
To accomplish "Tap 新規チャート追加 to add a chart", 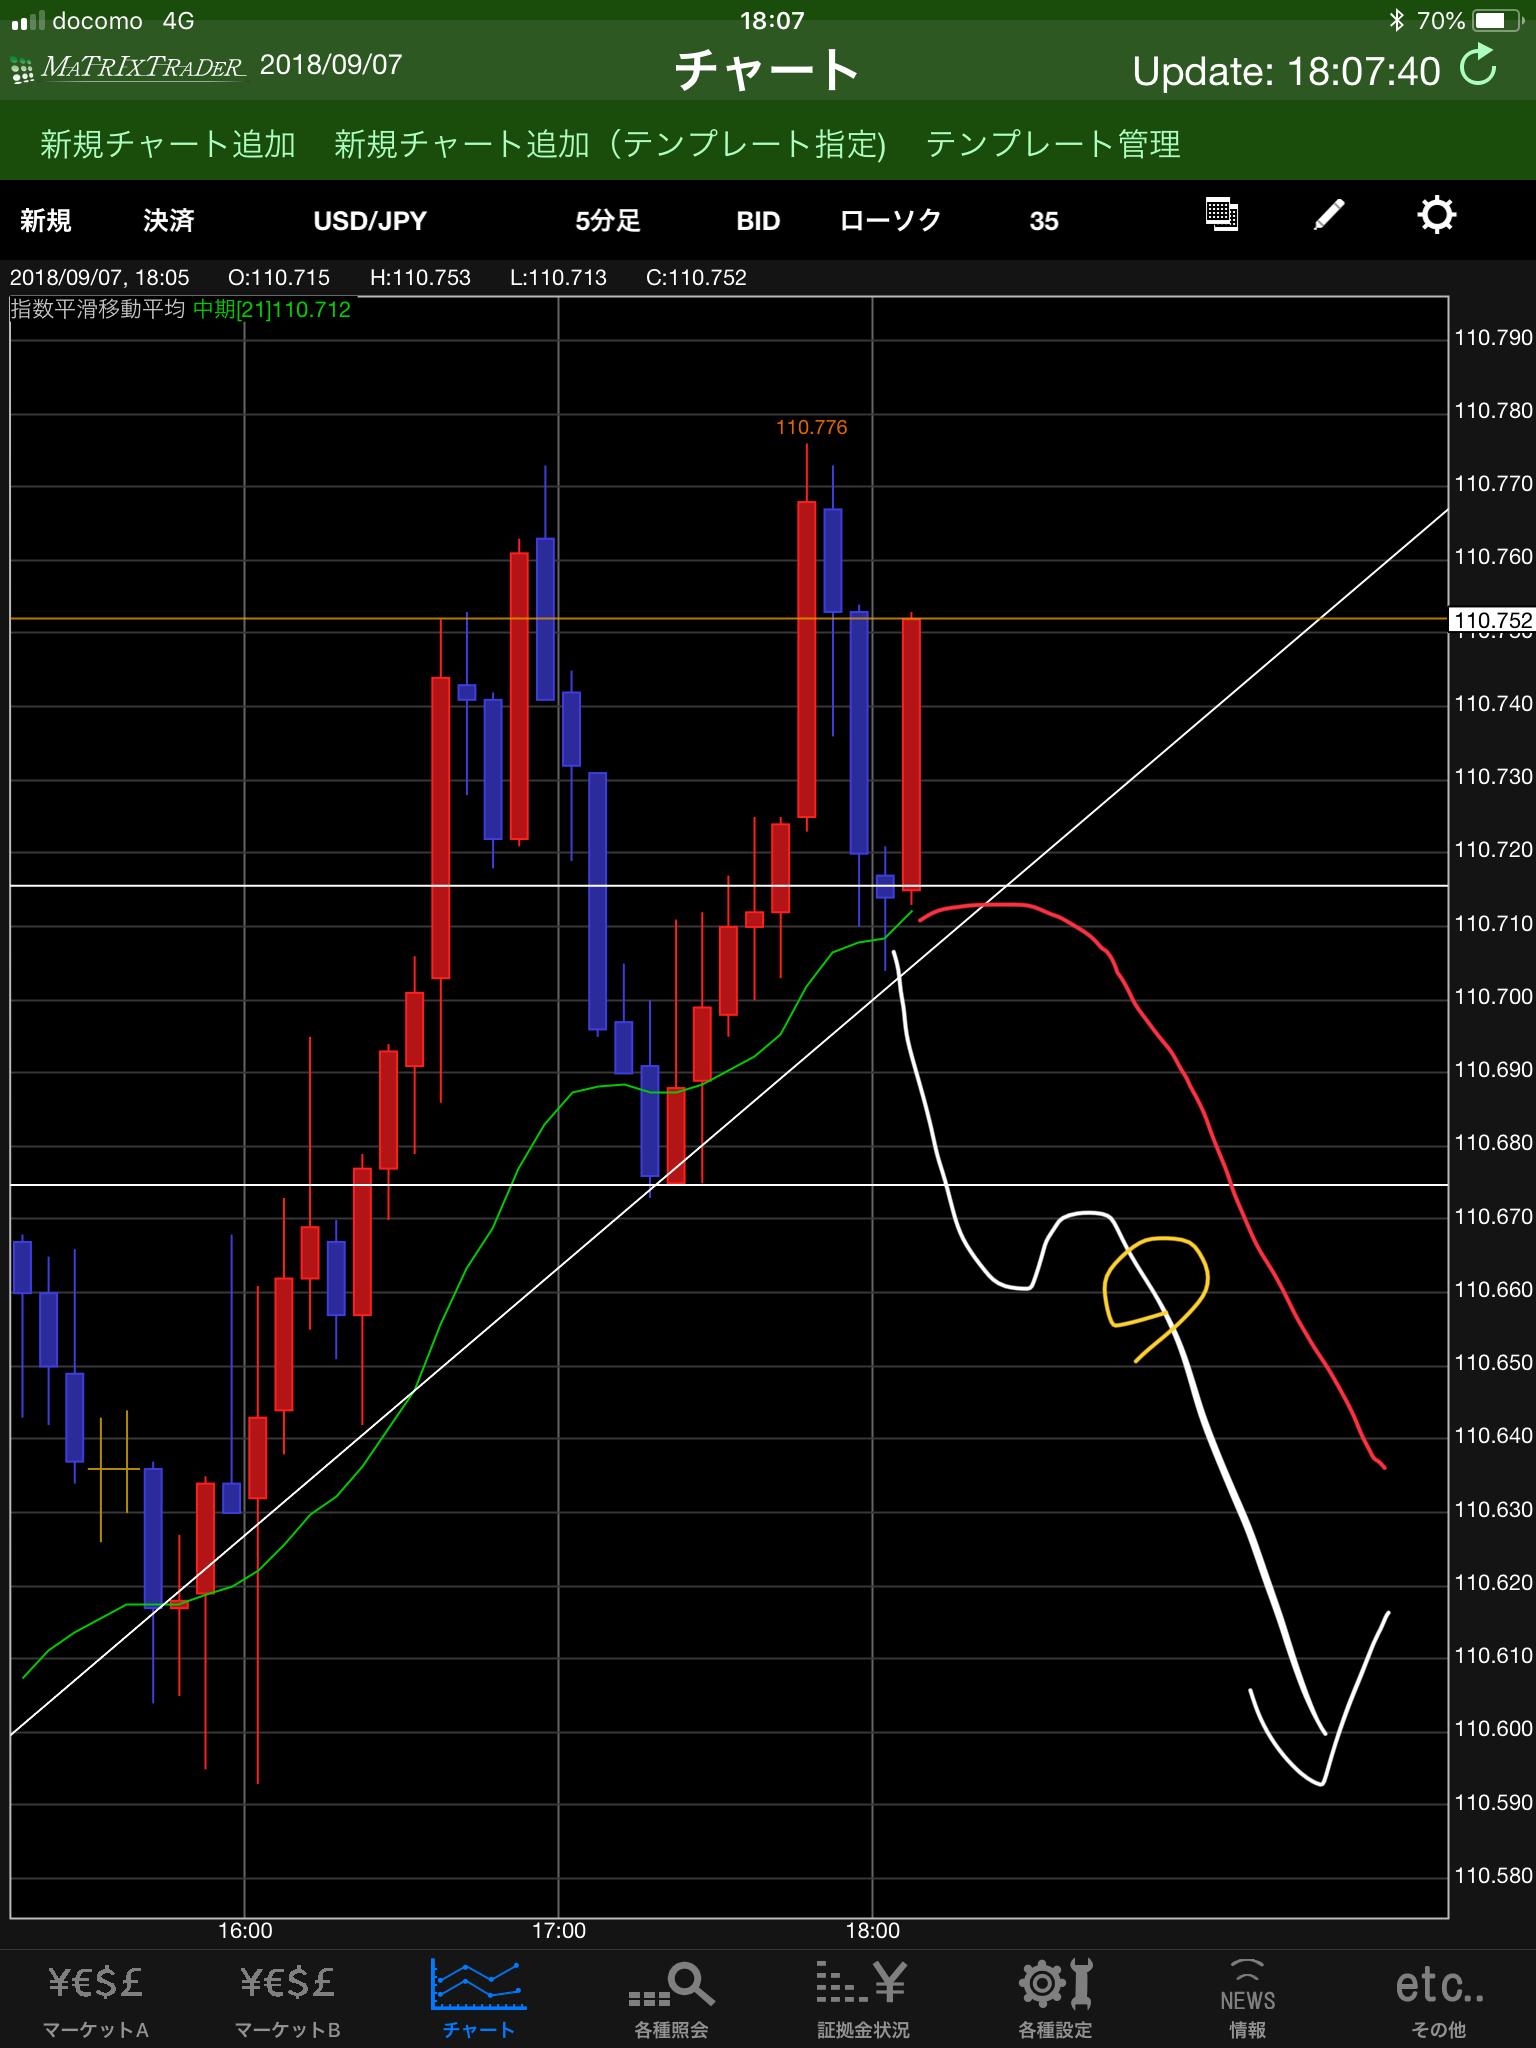I will (x=168, y=144).
